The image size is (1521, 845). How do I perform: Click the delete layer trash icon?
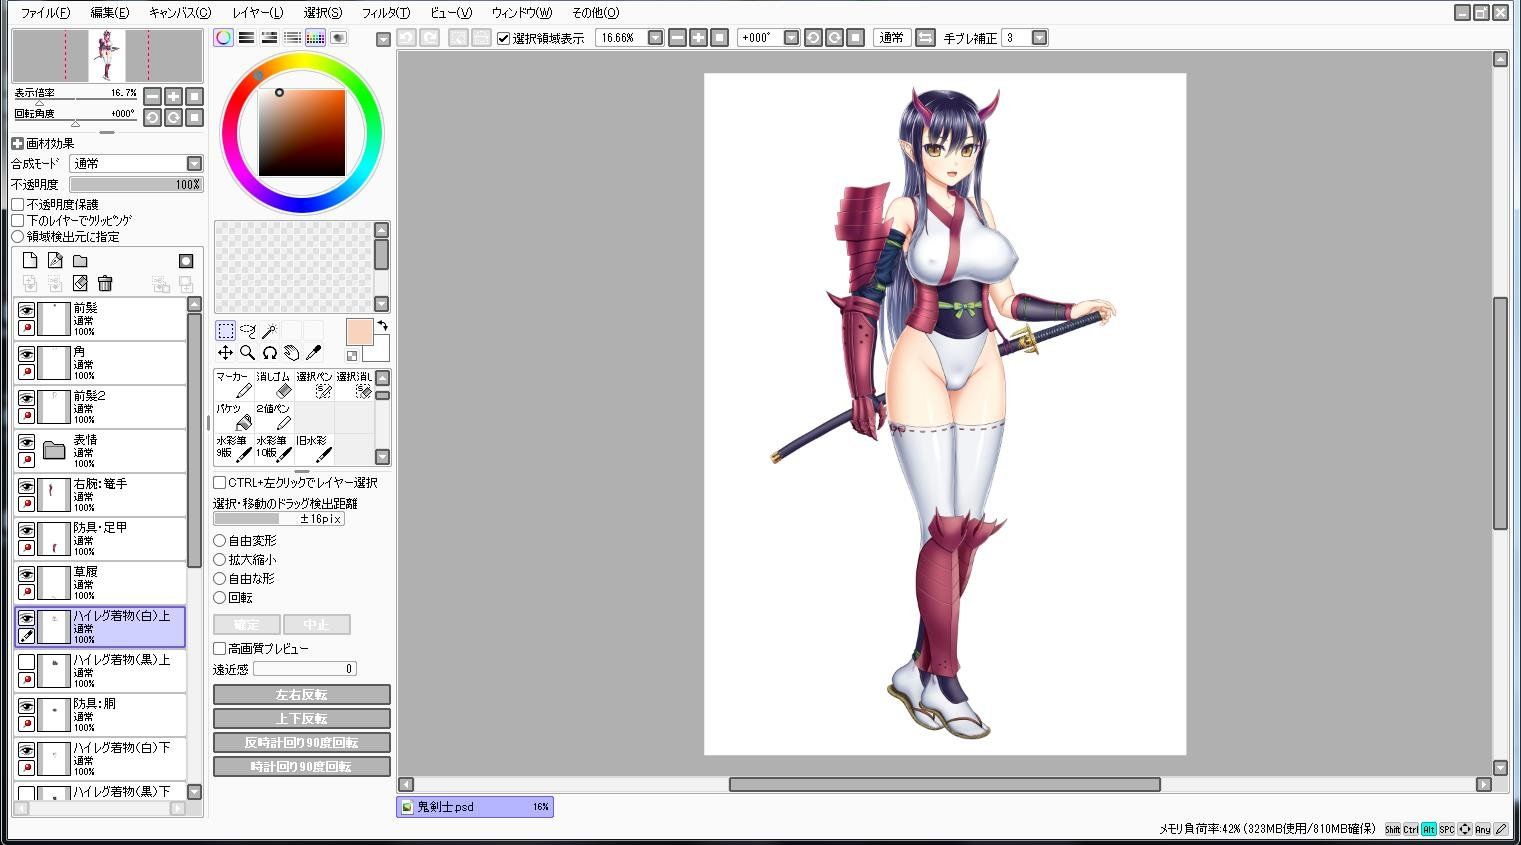(105, 284)
